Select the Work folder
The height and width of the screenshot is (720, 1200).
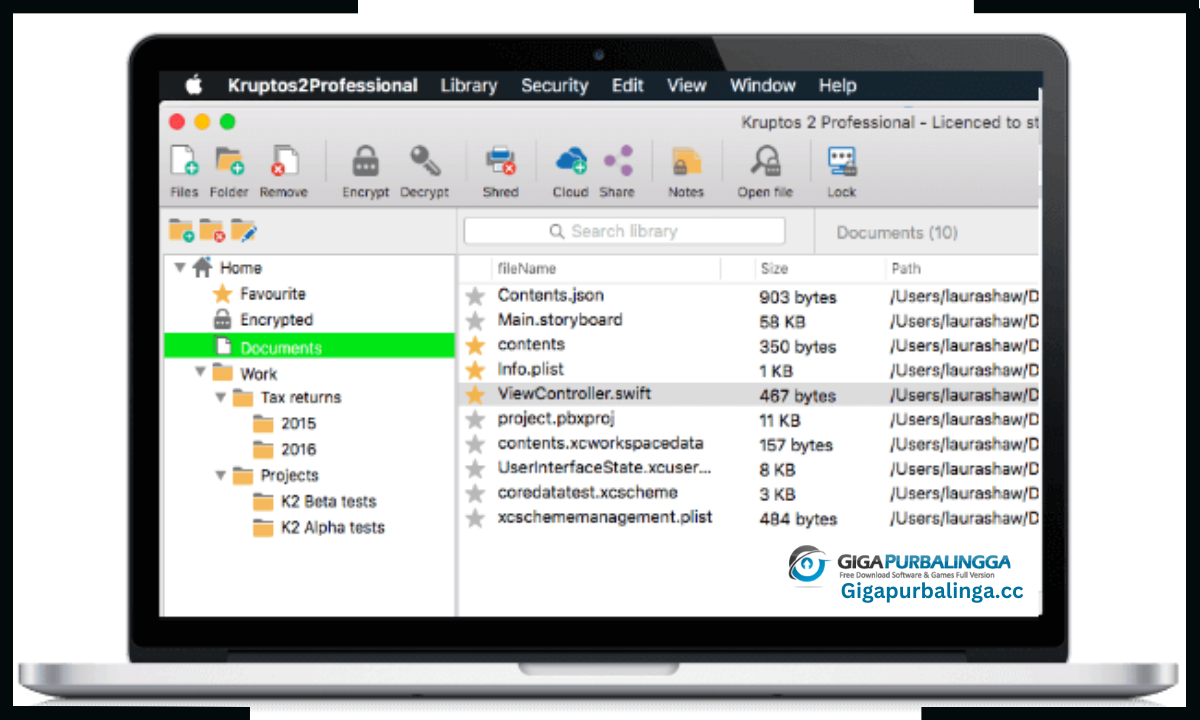[x=259, y=374]
